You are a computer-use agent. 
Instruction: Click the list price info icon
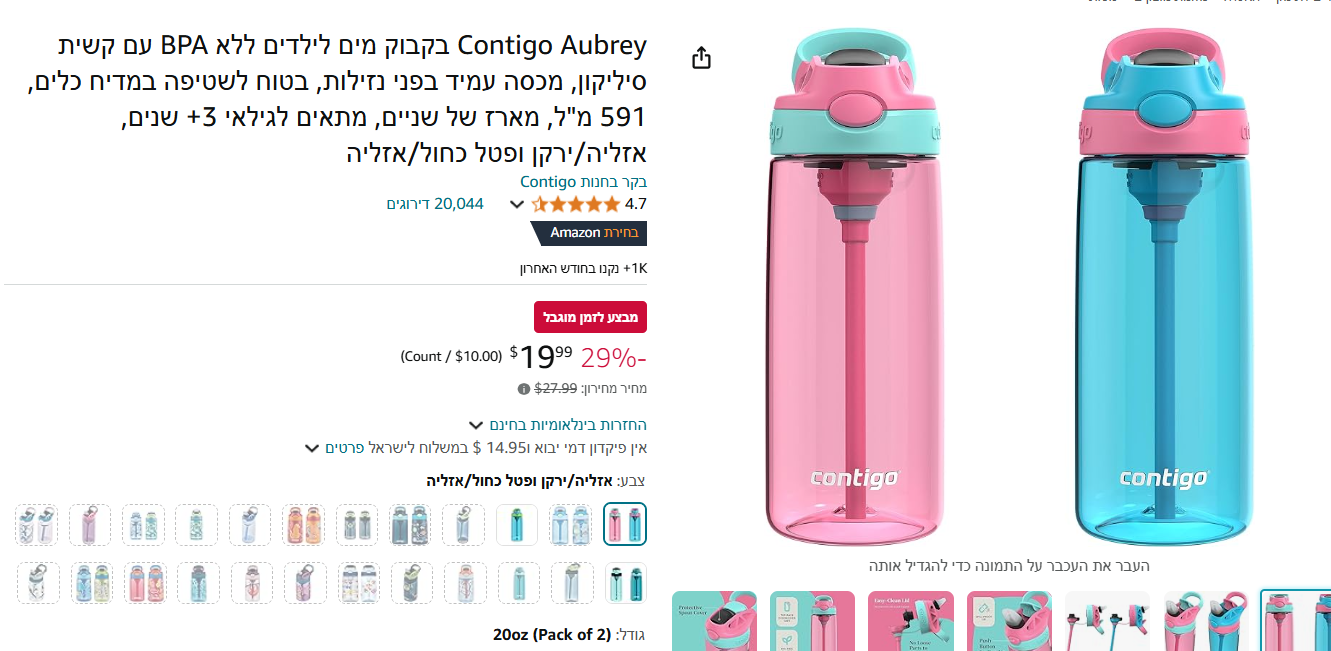click(523, 389)
